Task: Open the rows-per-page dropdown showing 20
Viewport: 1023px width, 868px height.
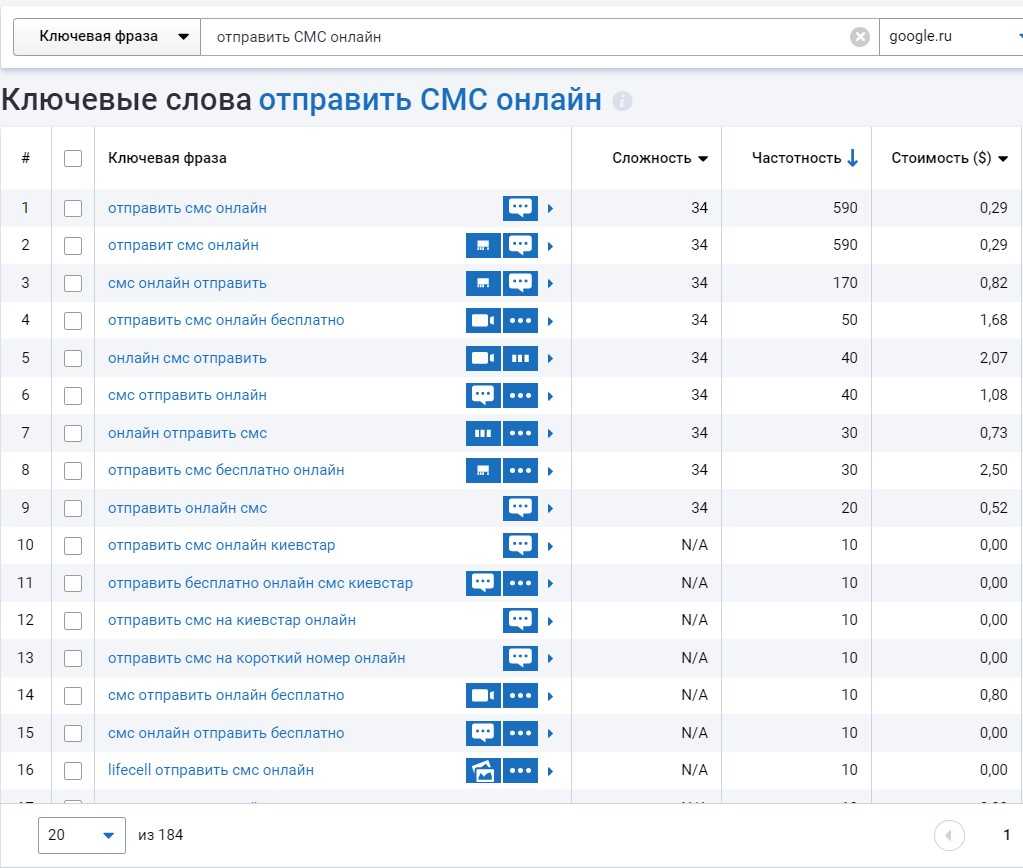Action: [82, 835]
